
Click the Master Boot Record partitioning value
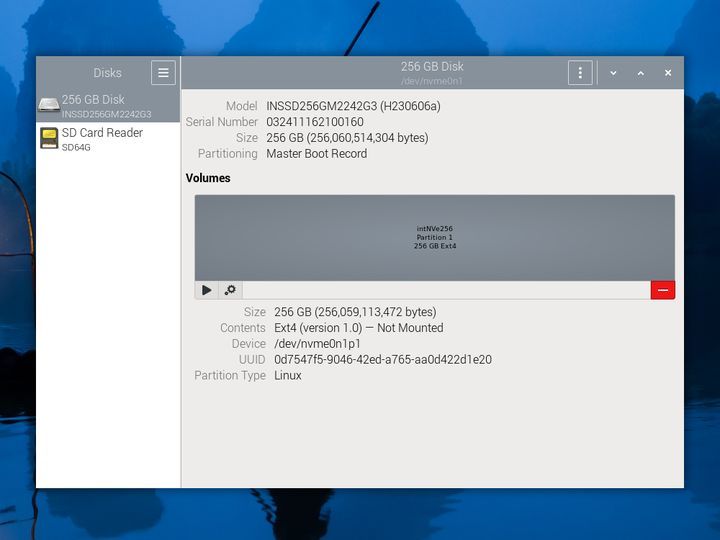pos(317,154)
